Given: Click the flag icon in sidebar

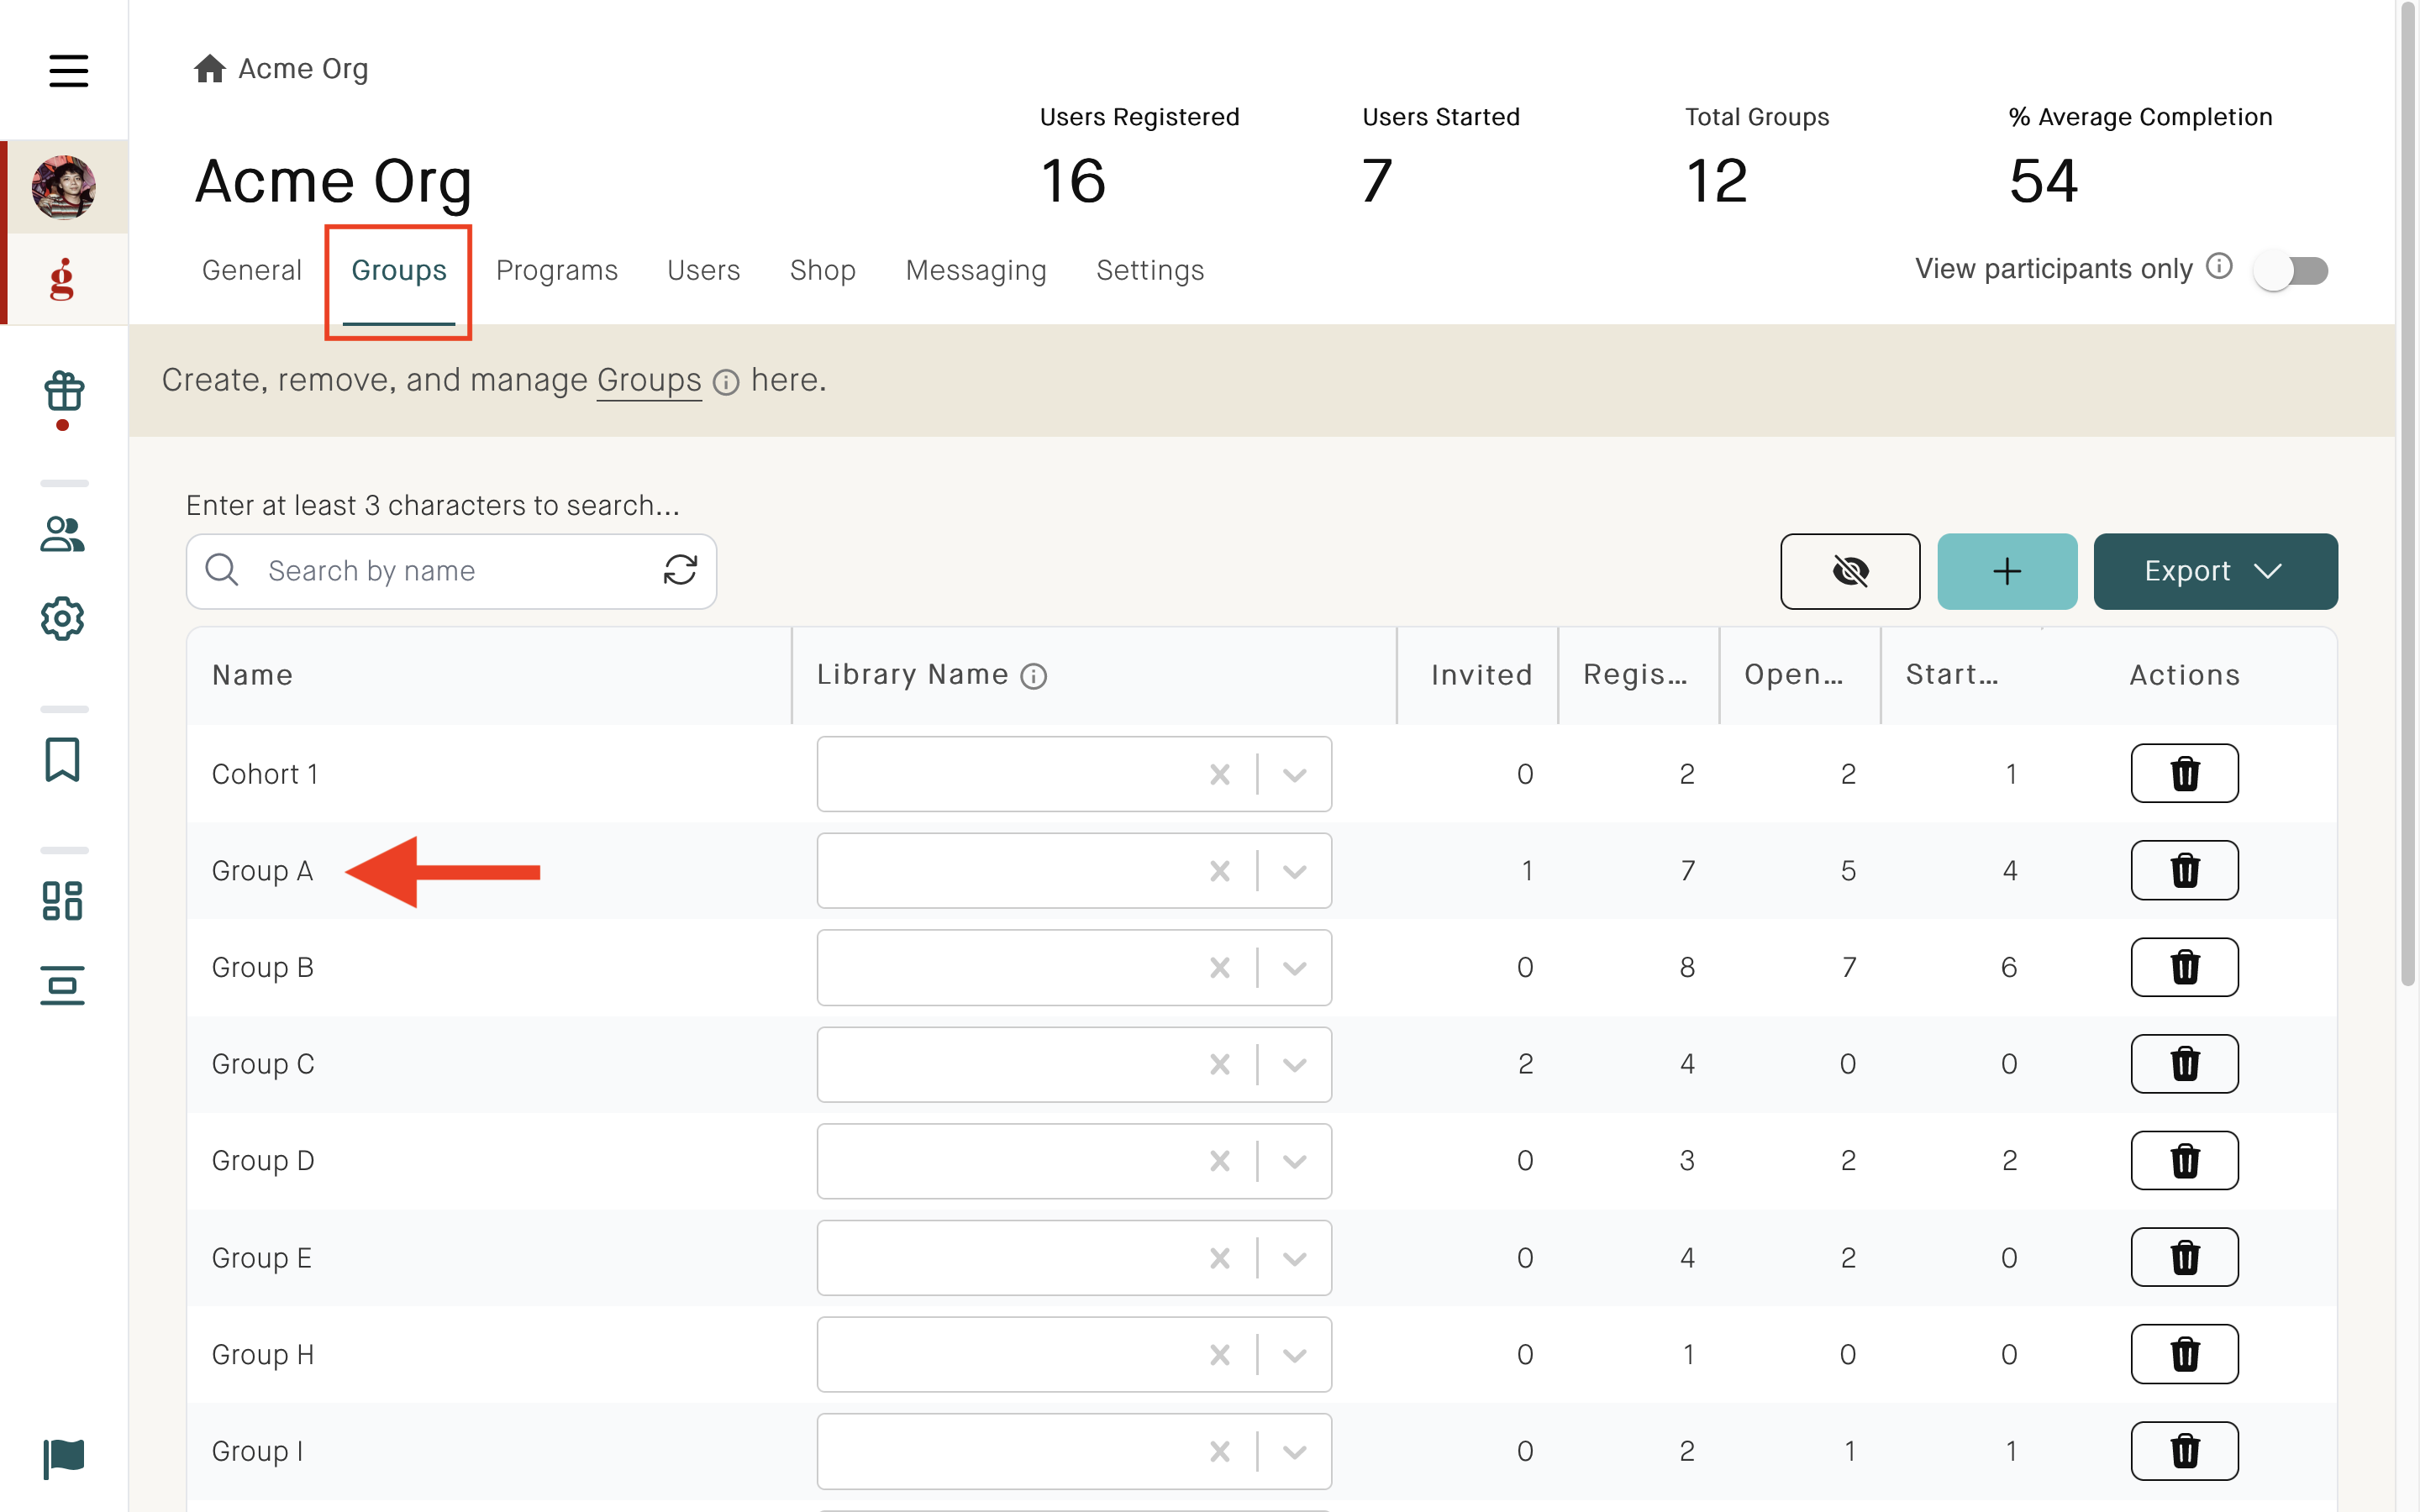Looking at the screenshot, I should point(63,1458).
